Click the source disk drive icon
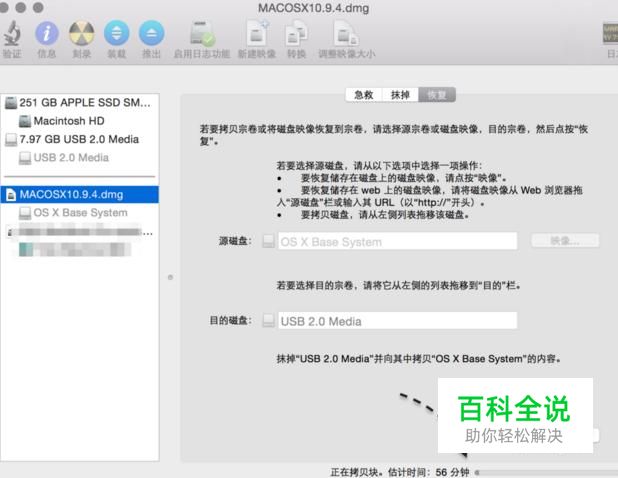 point(268,241)
